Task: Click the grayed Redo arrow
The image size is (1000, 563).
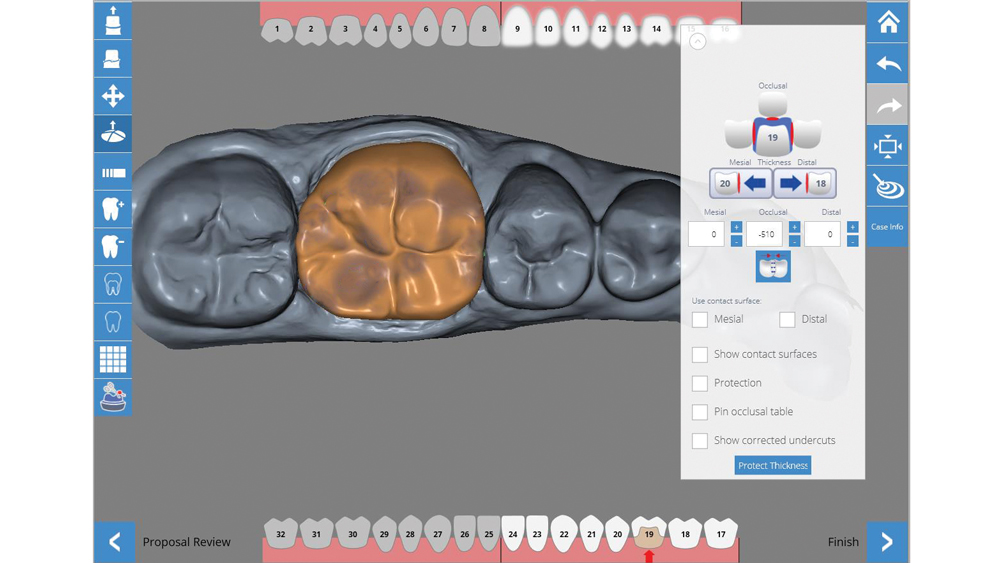Action: (x=887, y=105)
